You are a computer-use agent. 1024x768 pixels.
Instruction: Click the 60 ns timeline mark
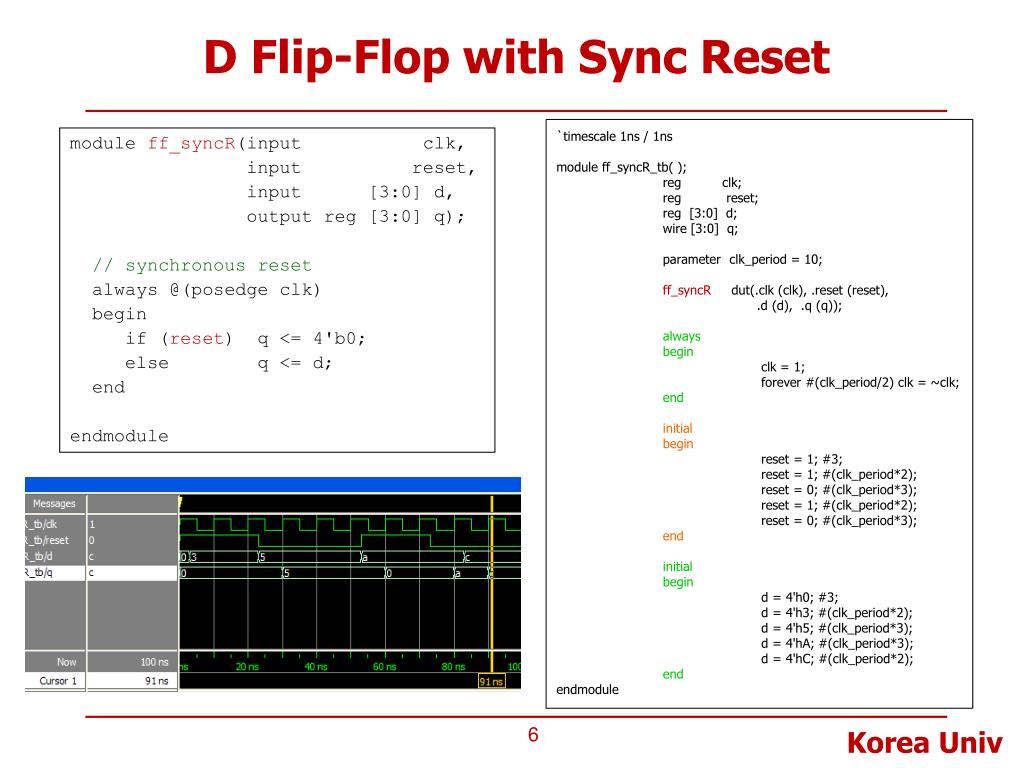(x=384, y=666)
